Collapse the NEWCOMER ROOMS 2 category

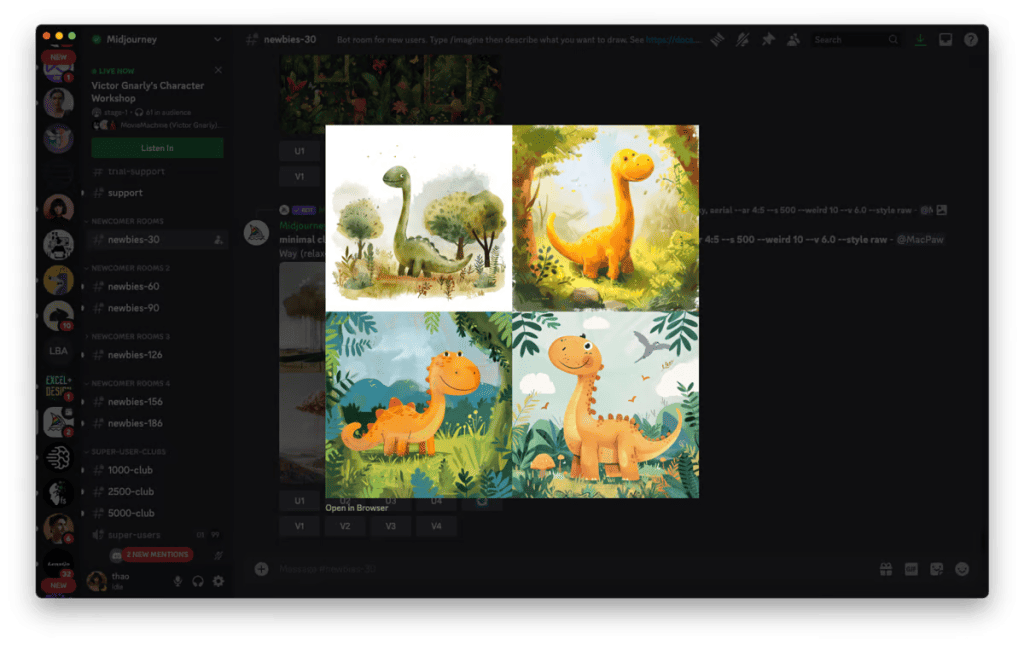[x=129, y=268]
